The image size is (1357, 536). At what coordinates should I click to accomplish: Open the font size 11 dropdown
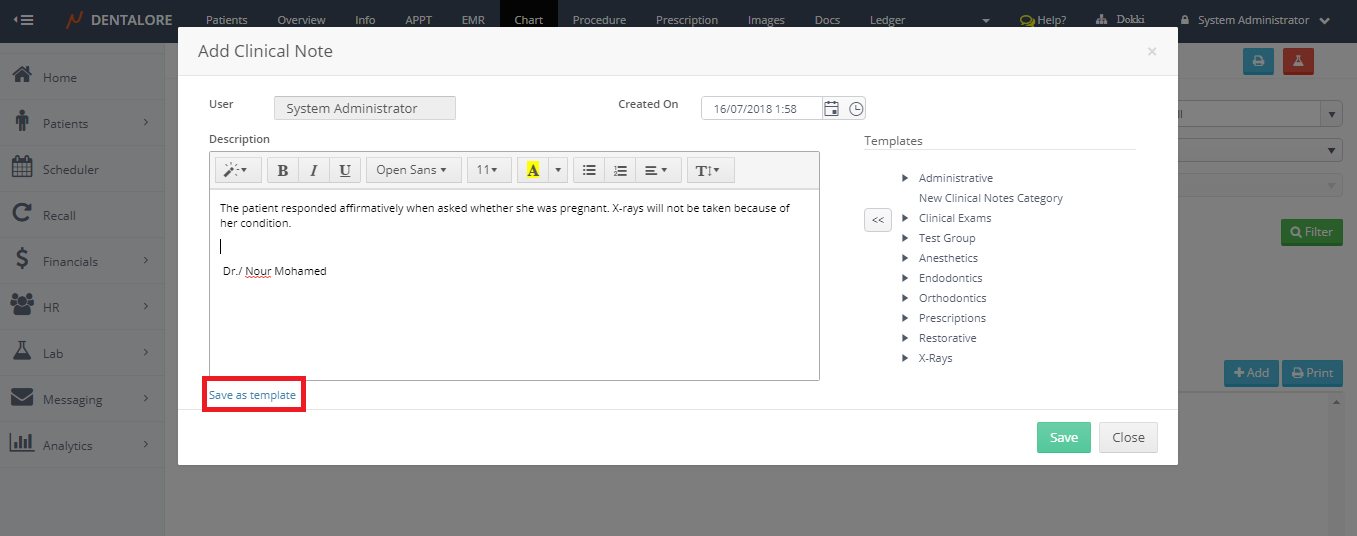[488, 170]
